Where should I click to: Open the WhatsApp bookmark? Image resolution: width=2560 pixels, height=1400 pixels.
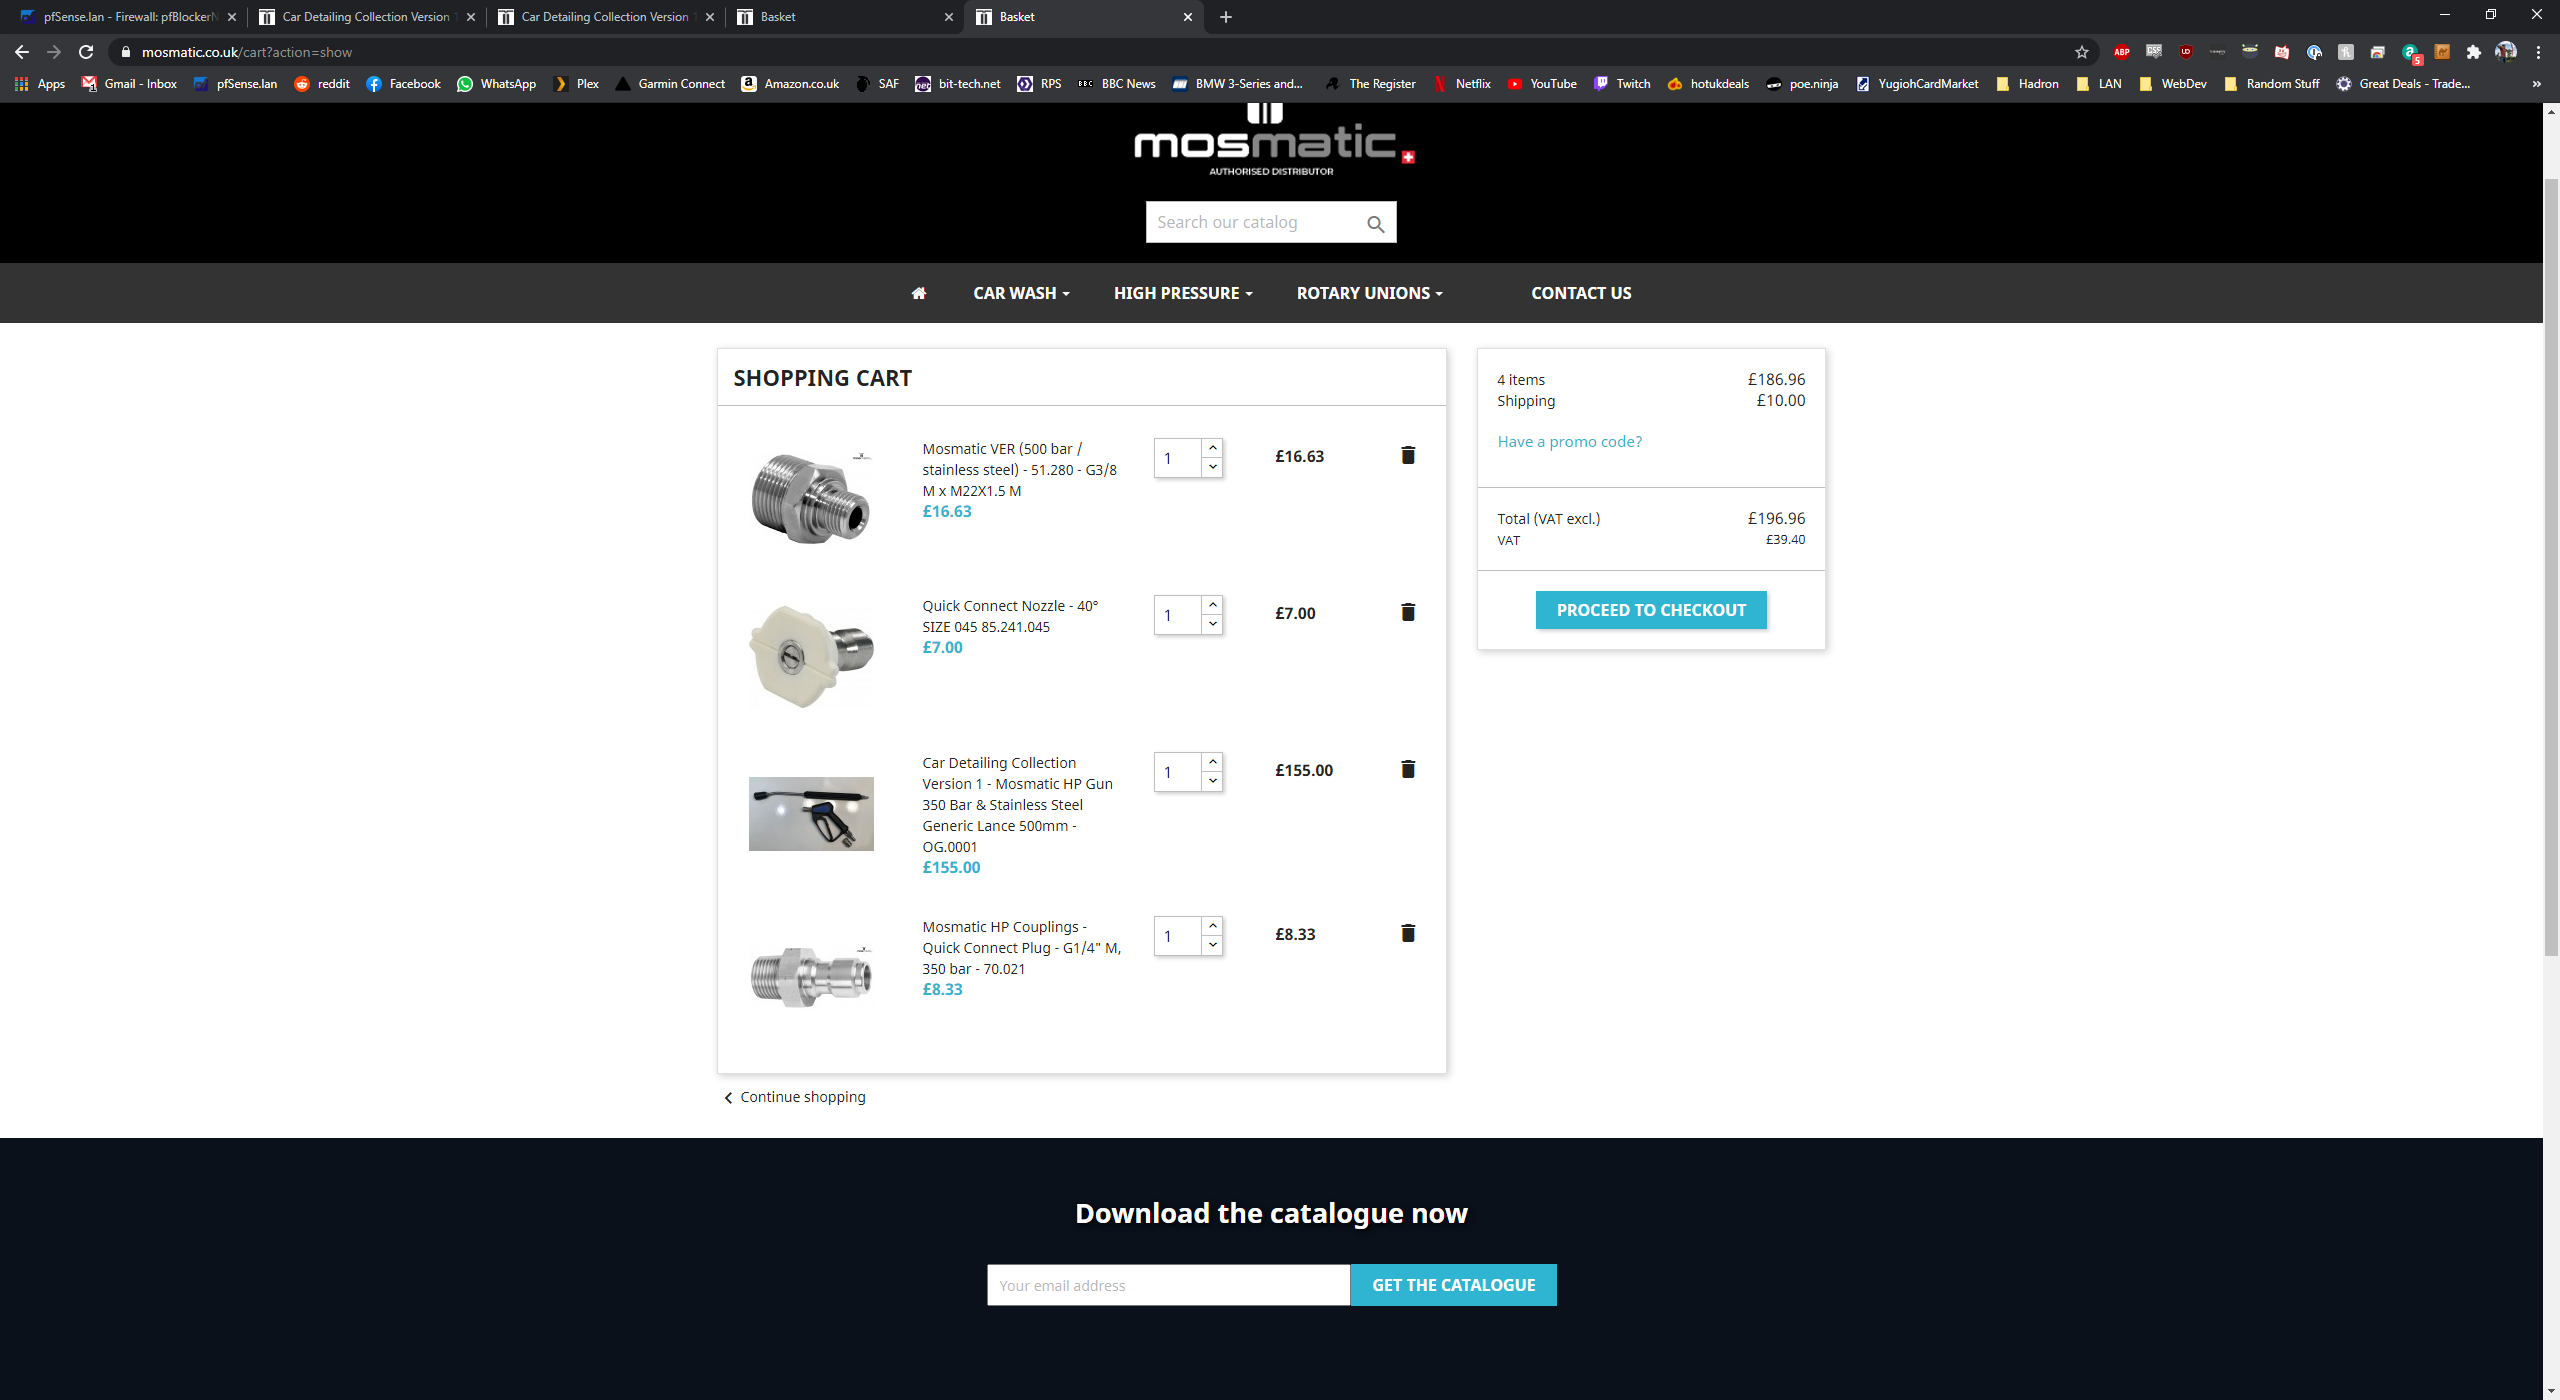point(496,84)
